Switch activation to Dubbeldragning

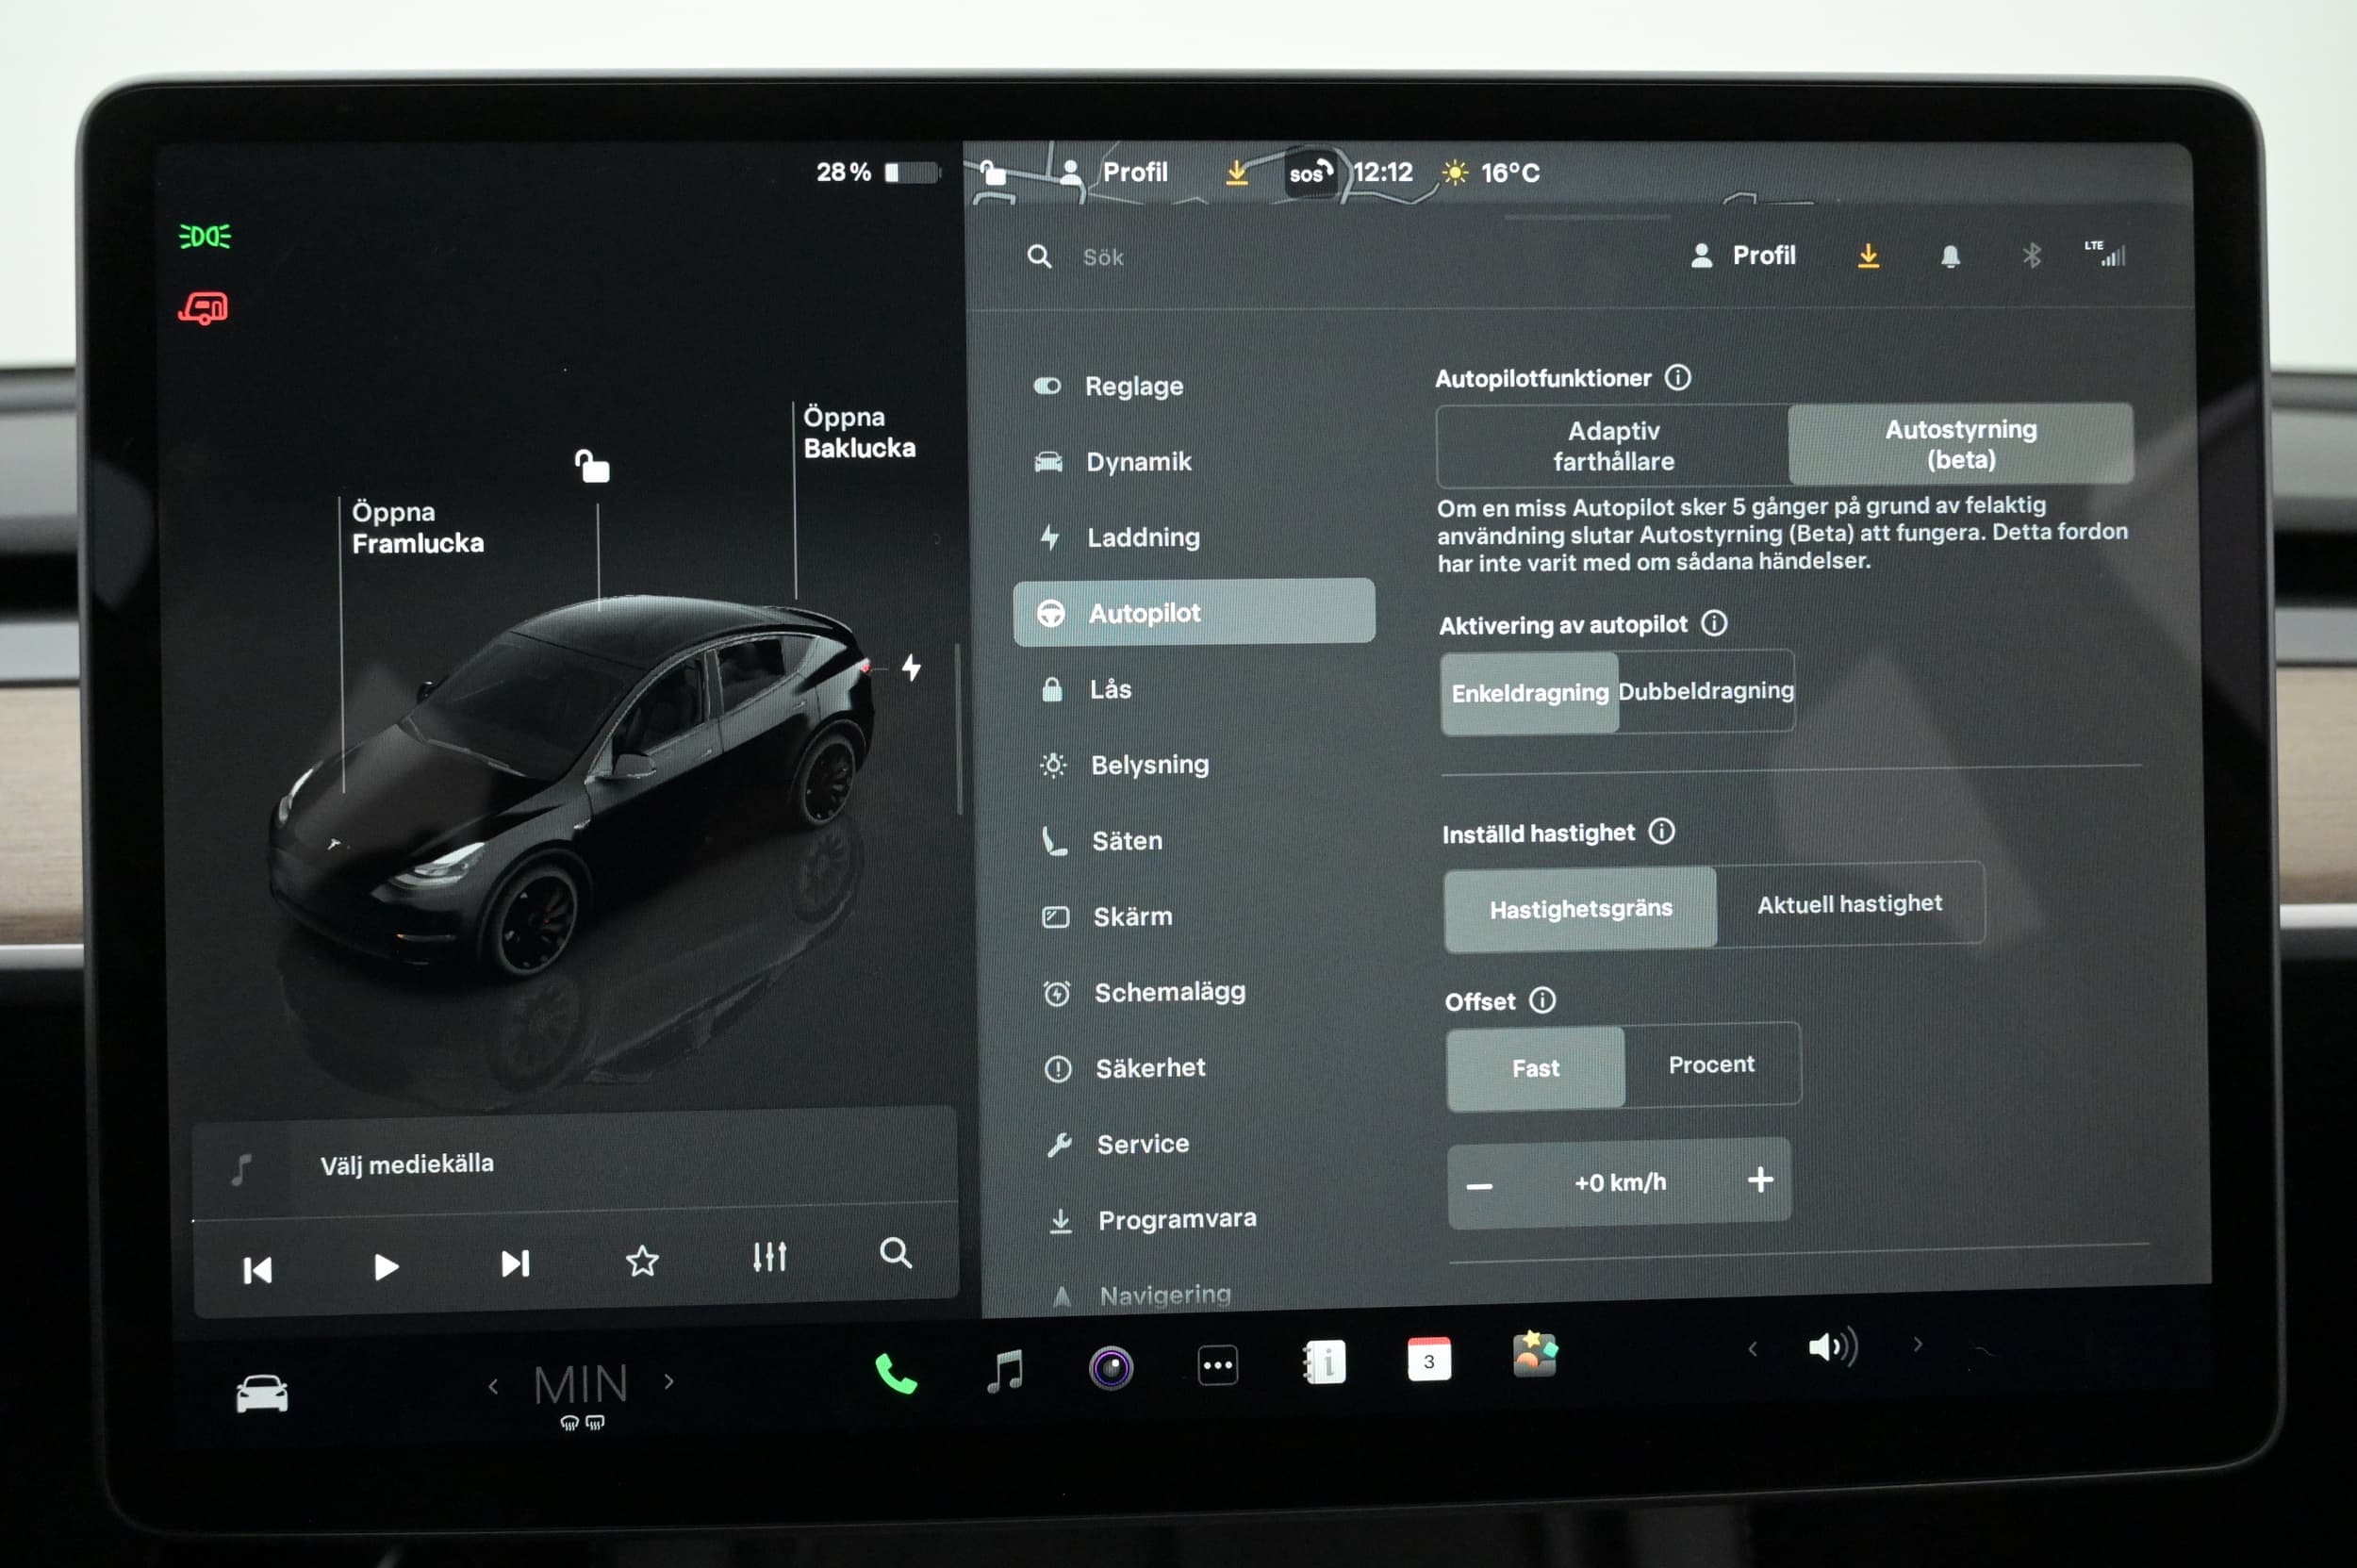coord(1705,691)
